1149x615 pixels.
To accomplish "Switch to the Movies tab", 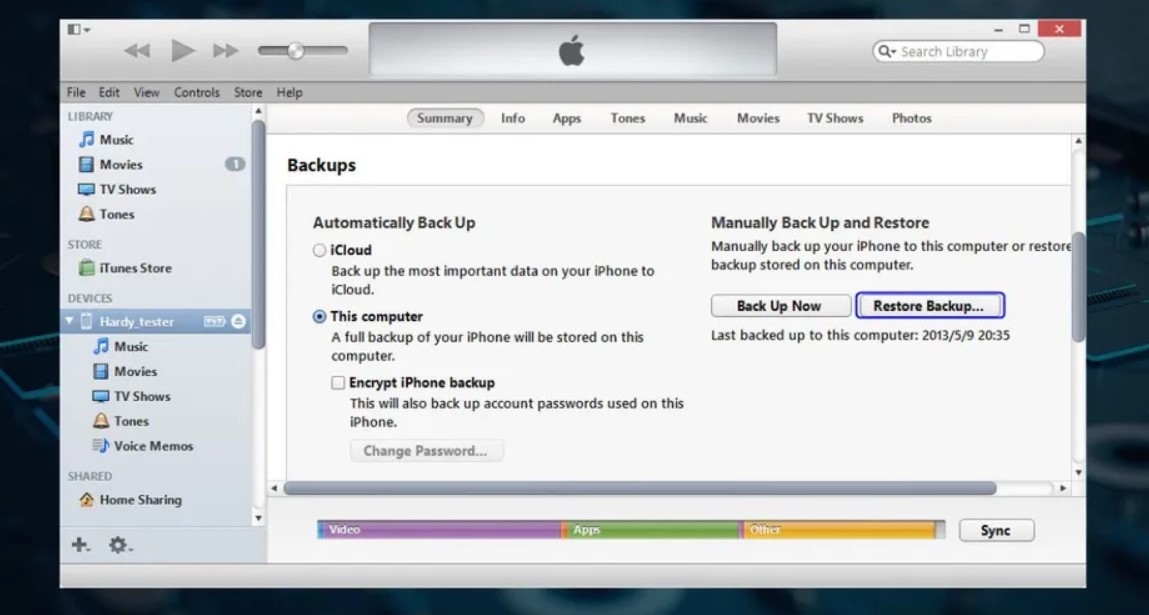I will click(758, 118).
